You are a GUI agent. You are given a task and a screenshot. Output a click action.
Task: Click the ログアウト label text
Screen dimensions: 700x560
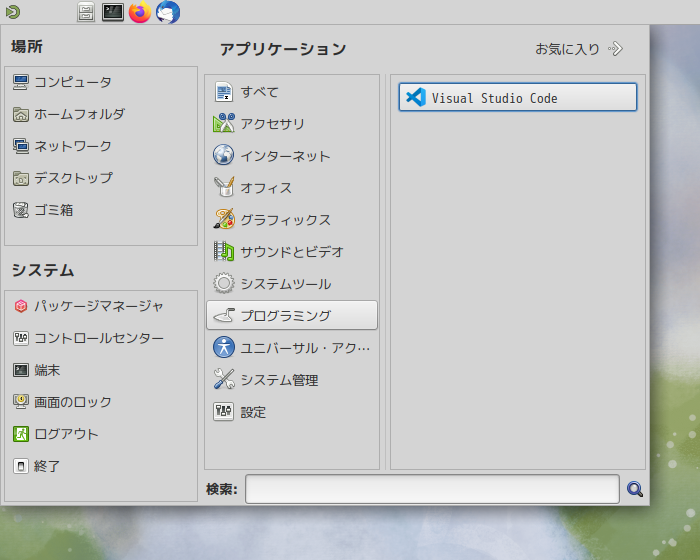coord(66,434)
